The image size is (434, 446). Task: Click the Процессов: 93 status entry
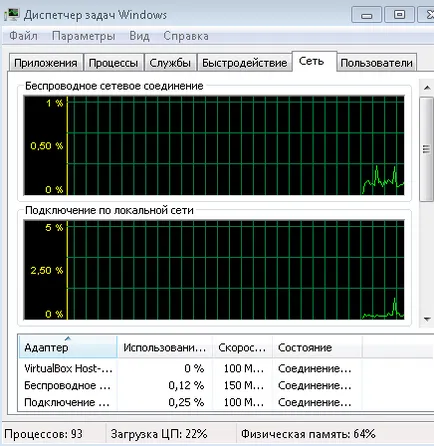pos(43,434)
